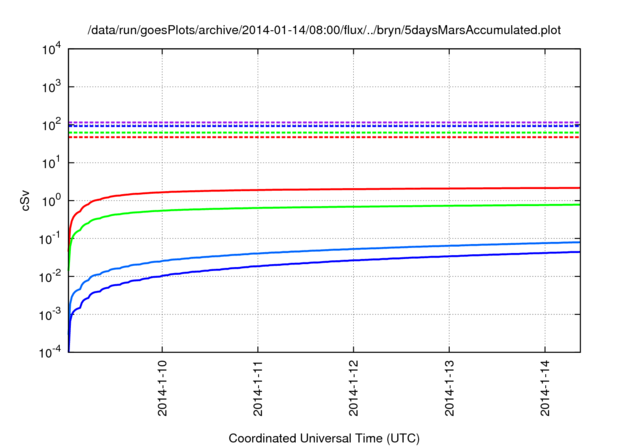The width and height of the screenshot is (640, 448).
Task: Click the 10^0 y-axis tick label
Action: (51, 200)
